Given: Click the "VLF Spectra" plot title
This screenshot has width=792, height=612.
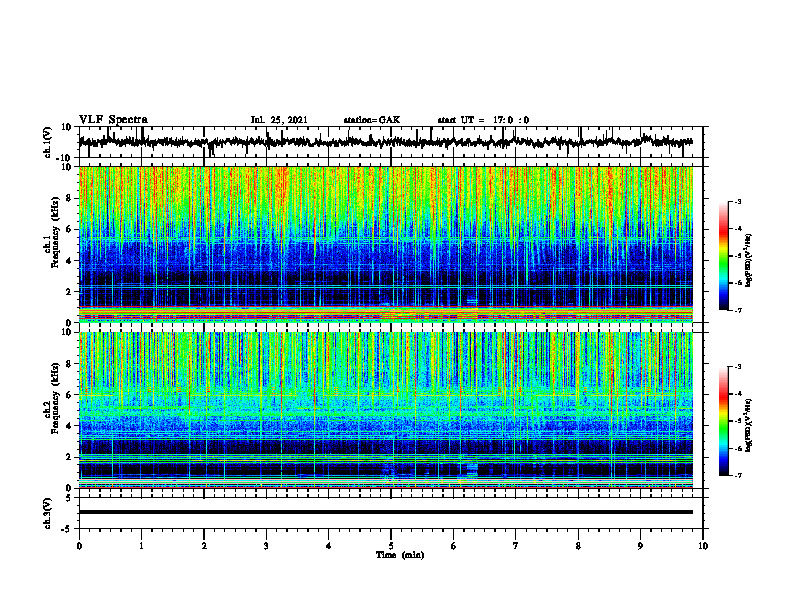Looking at the screenshot, I should coord(113,120).
